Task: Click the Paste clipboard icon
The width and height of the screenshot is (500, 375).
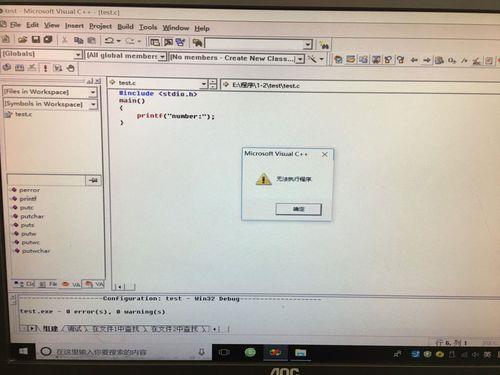Action: click(x=91, y=41)
